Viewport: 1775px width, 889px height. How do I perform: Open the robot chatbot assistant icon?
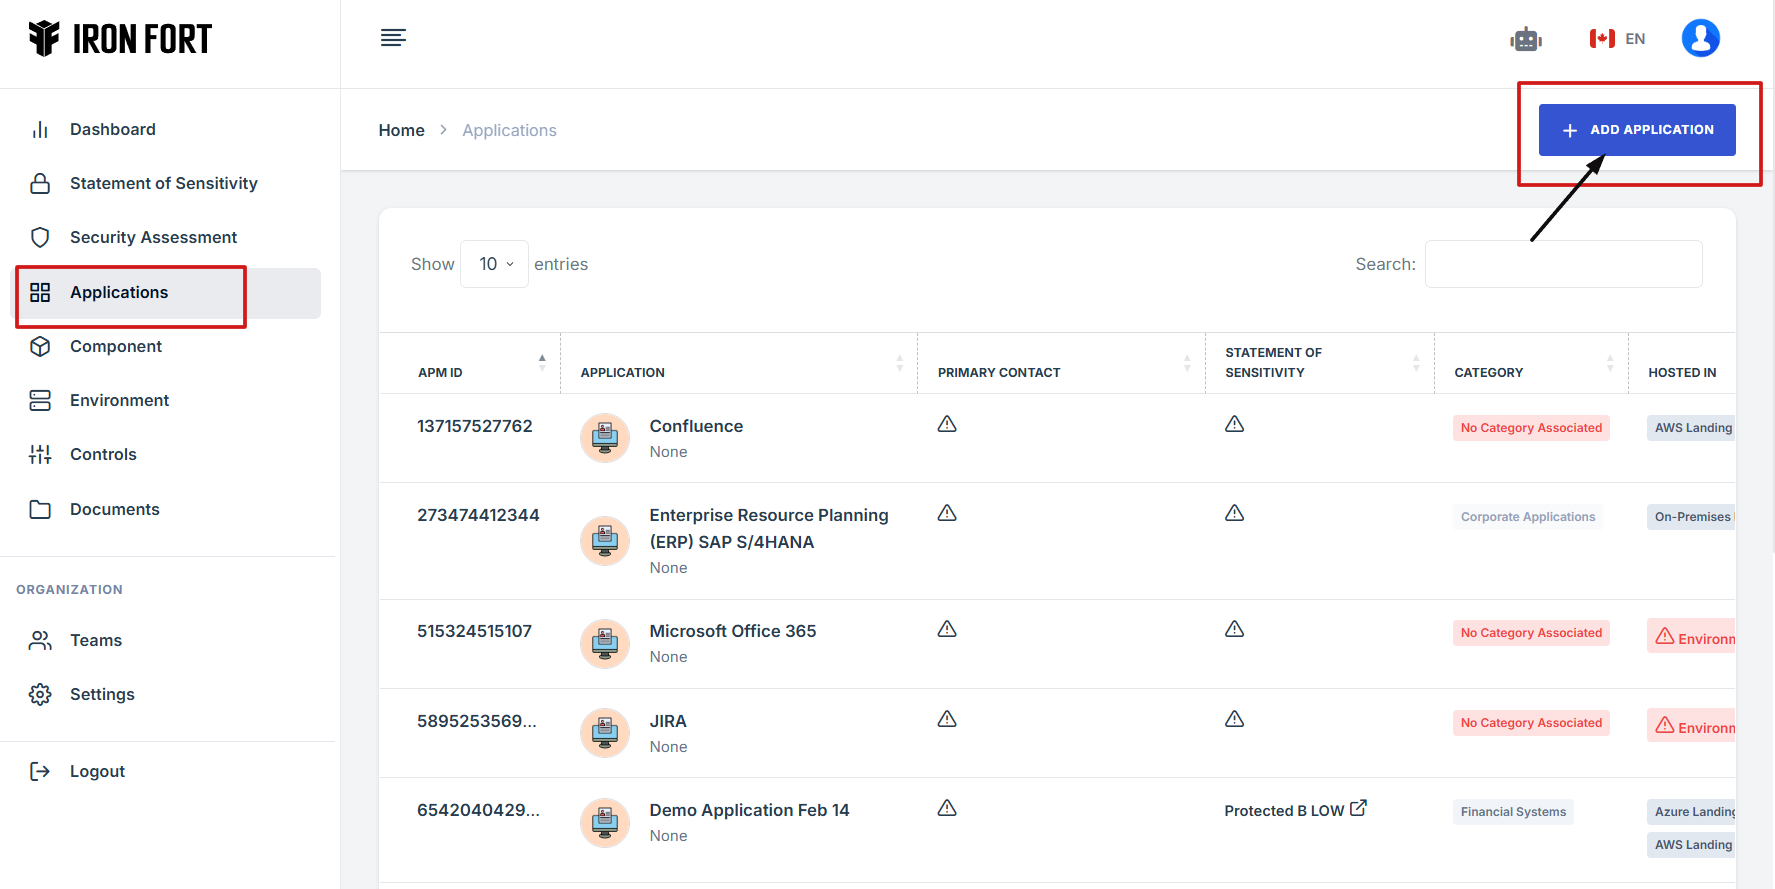[x=1525, y=39]
